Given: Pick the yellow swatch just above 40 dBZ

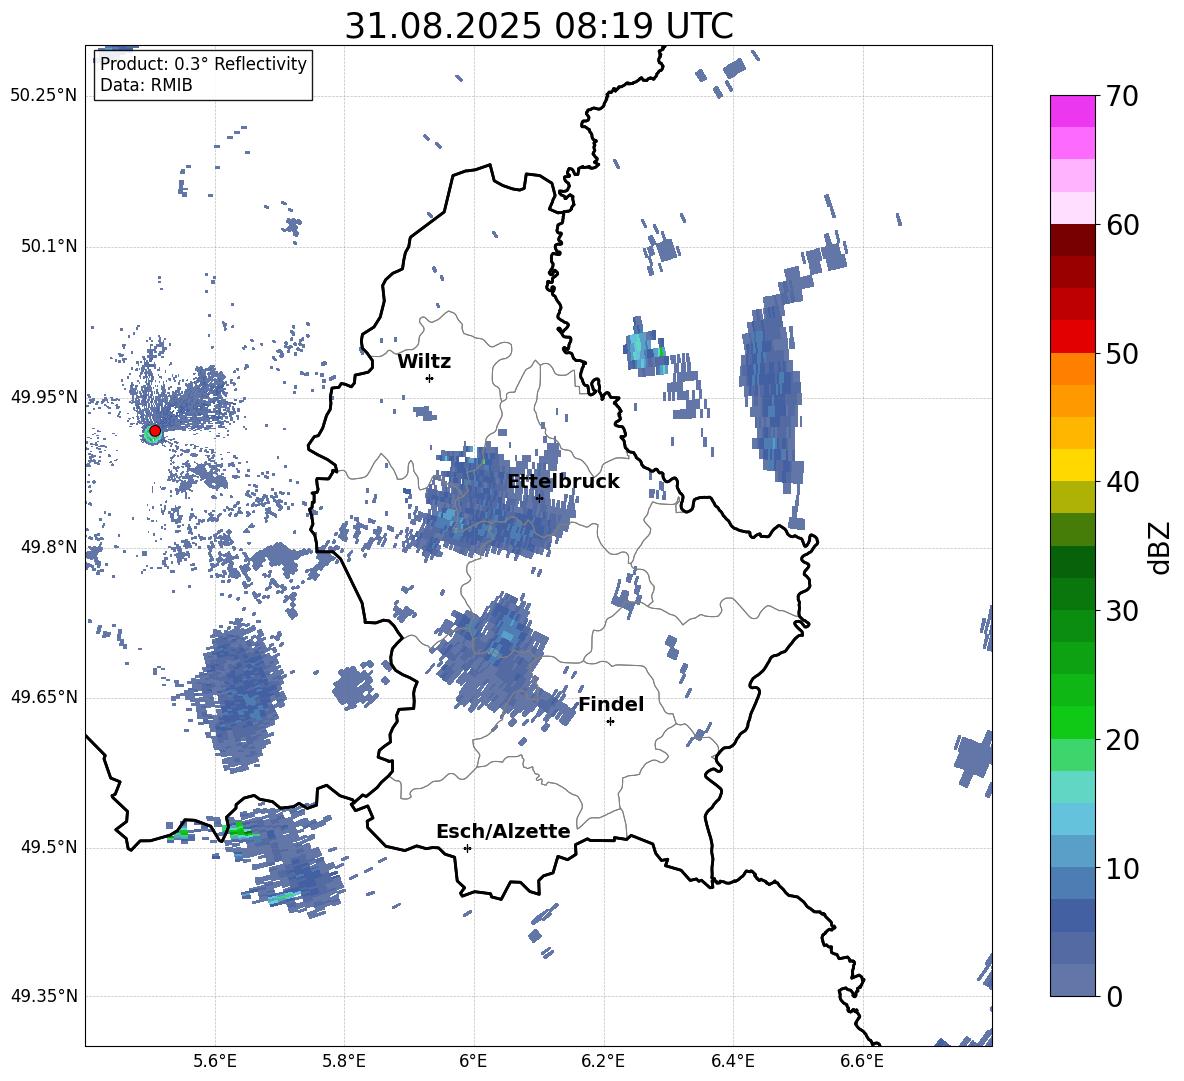Looking at the screenshot, I should (1072, 465).
